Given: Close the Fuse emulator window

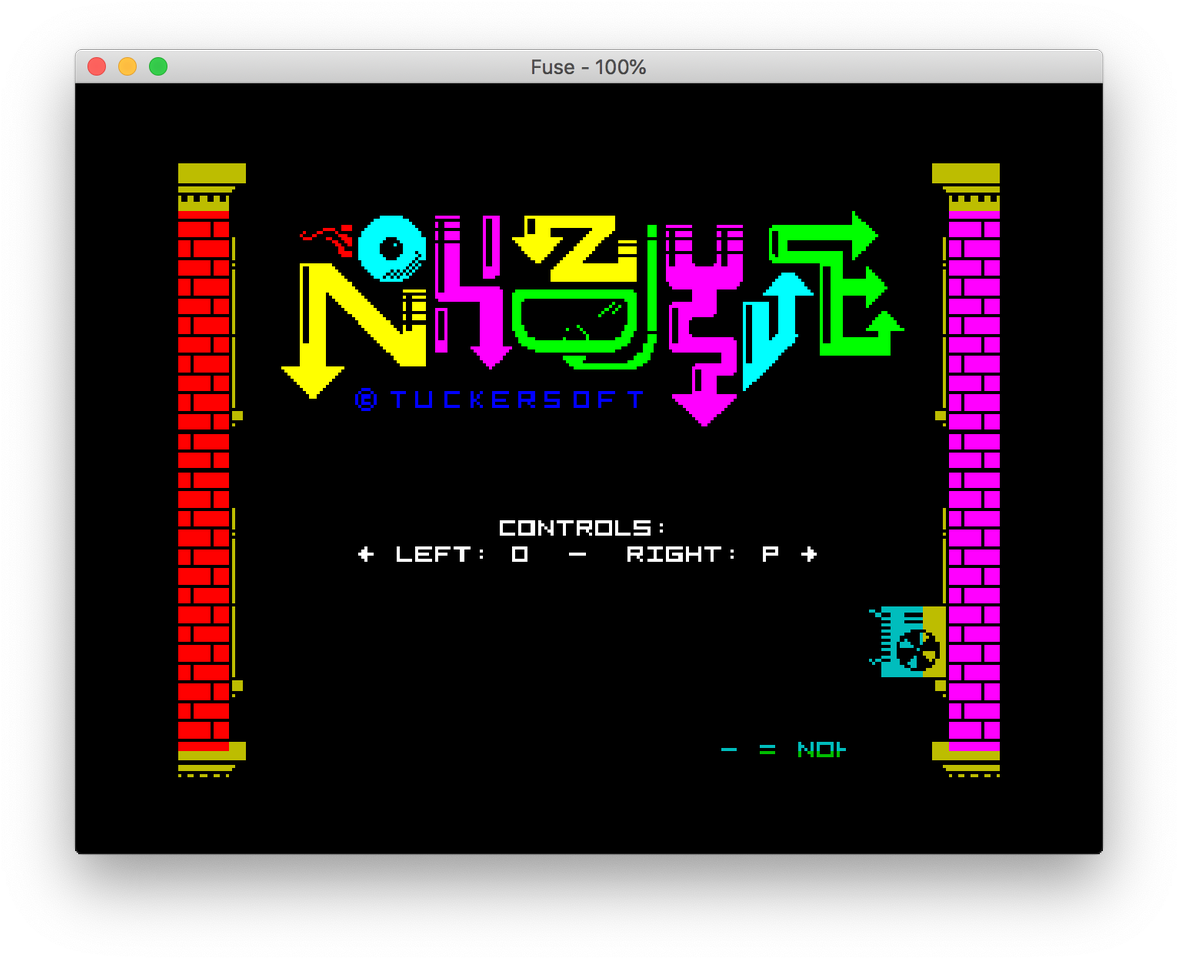Looking at the screenshot, I should [97, 67].
